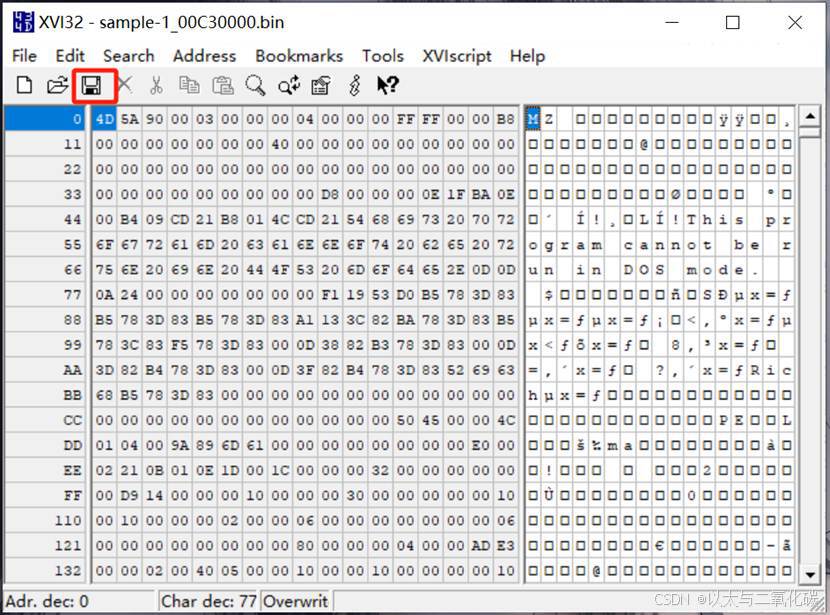Close the XVI32 window

click(x=795, y=22)
